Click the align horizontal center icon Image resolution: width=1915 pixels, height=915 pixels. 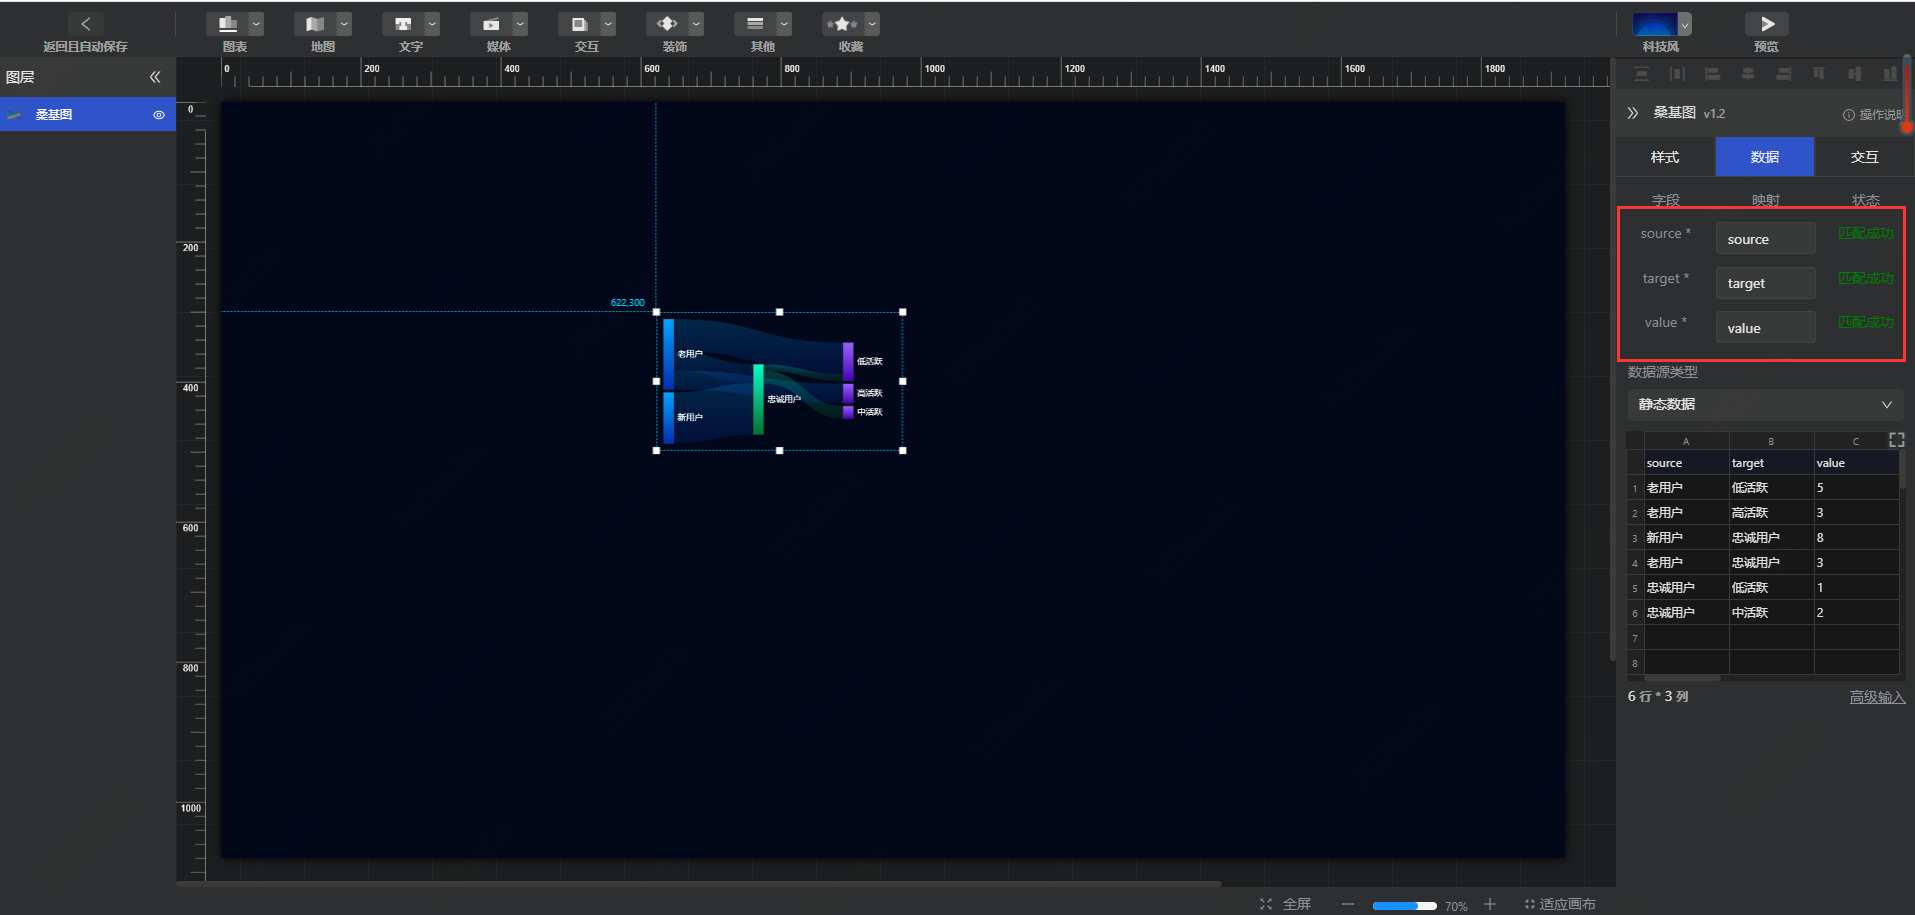click(1748, 74)
